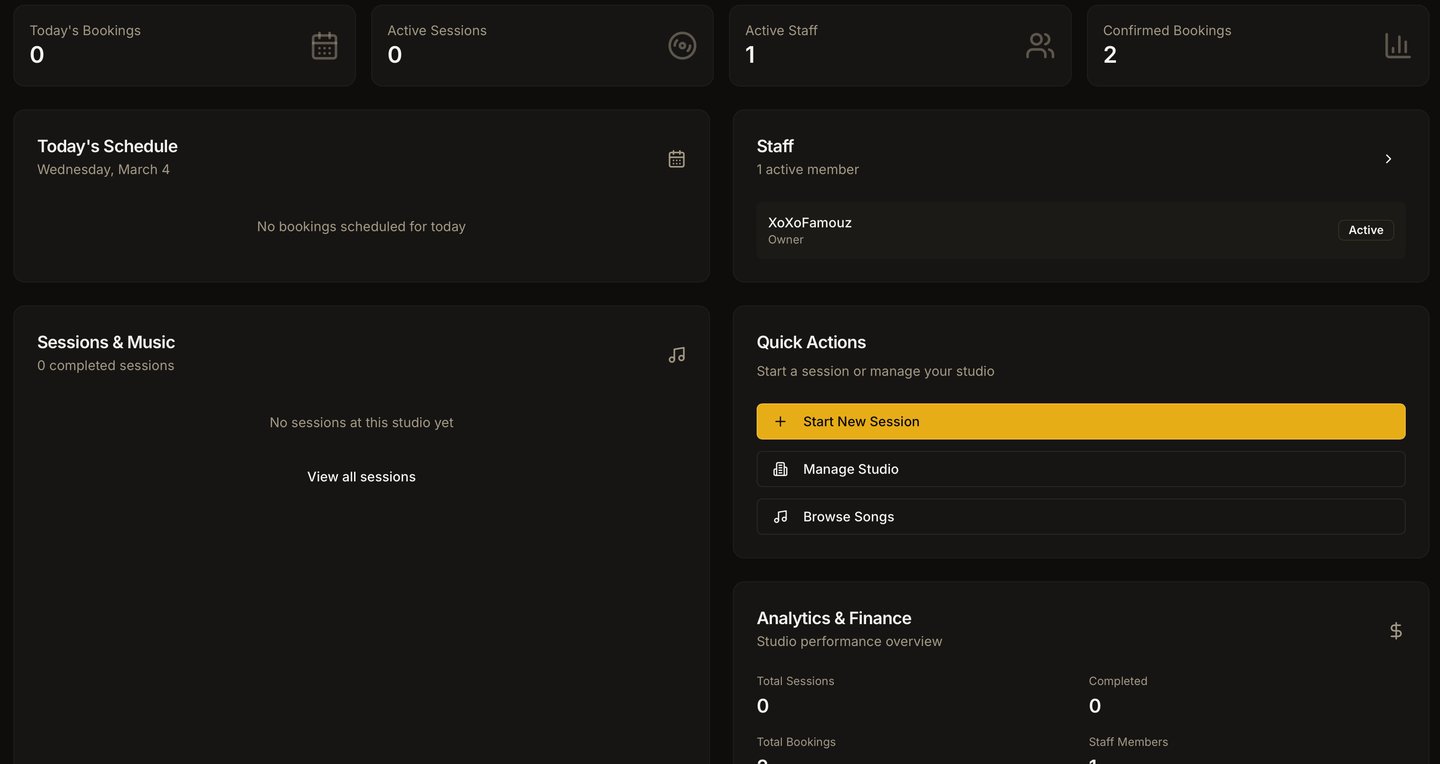Click the Today's Schedule heading

point(107,146)
